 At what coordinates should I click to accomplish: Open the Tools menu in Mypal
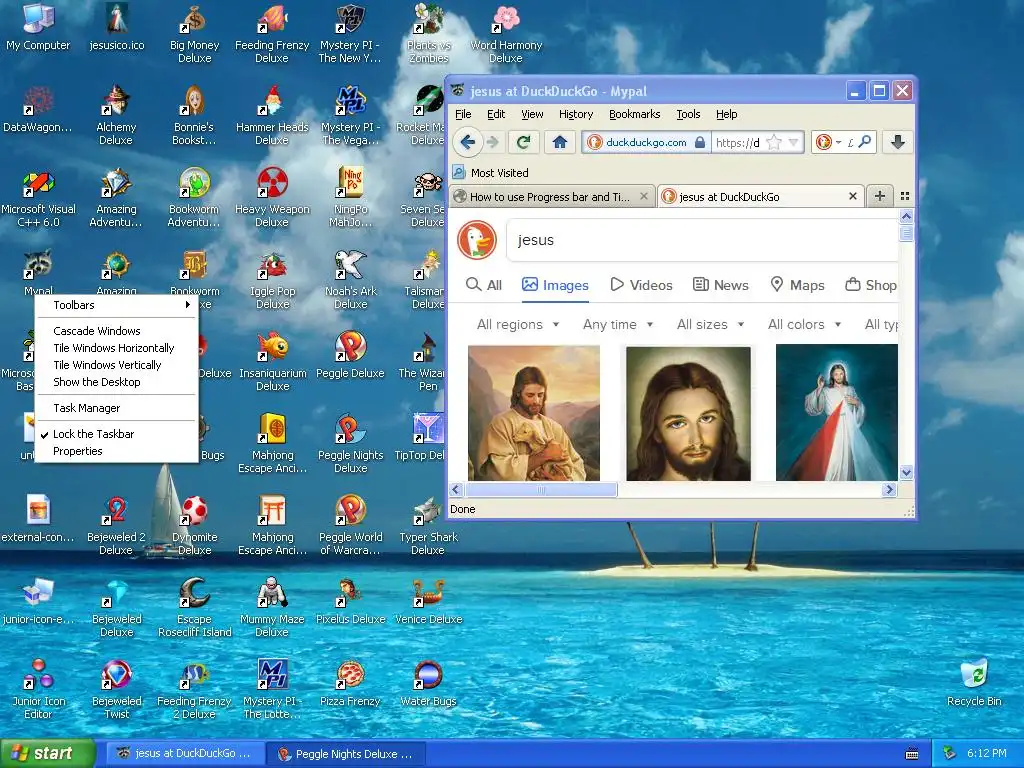688,114
